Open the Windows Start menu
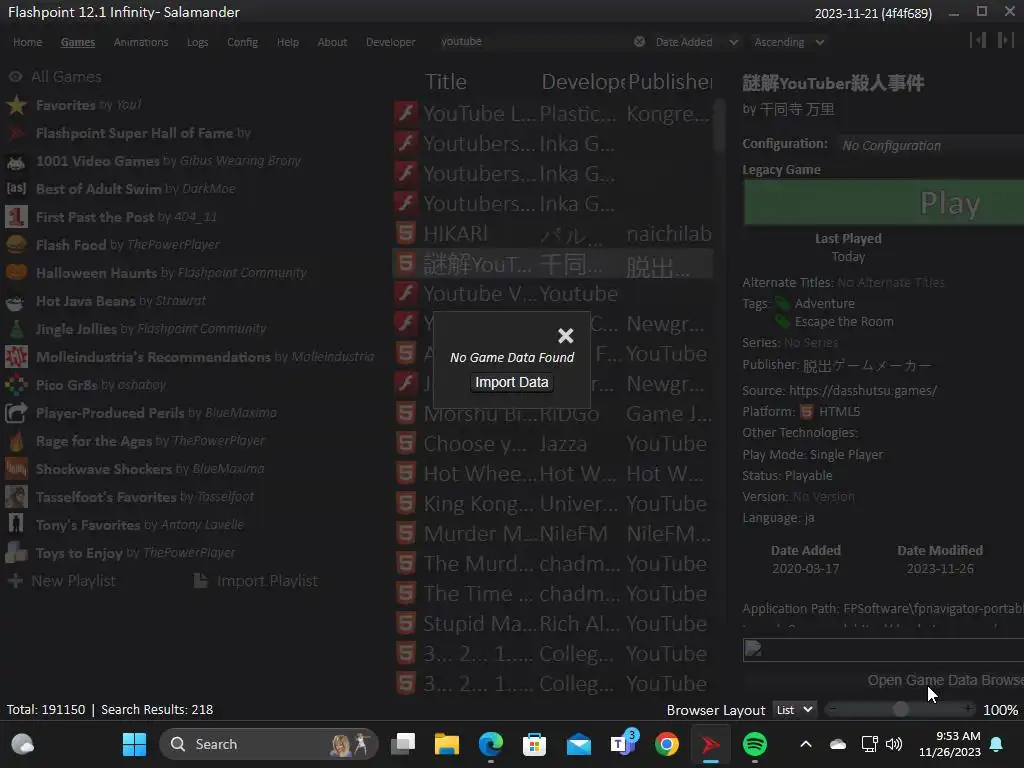Viewport: 1024px width, 768px height. click(x=135, y=744)
